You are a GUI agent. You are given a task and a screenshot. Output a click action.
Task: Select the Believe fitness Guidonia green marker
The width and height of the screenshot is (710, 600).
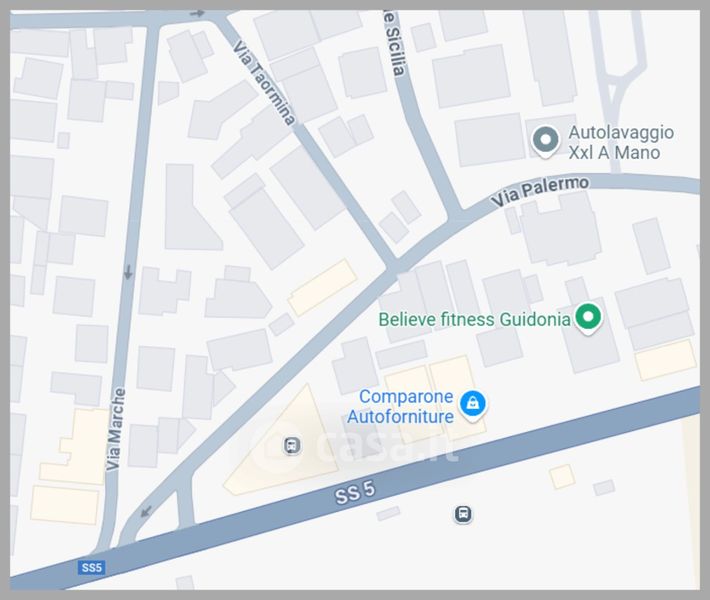coord(588,318)
